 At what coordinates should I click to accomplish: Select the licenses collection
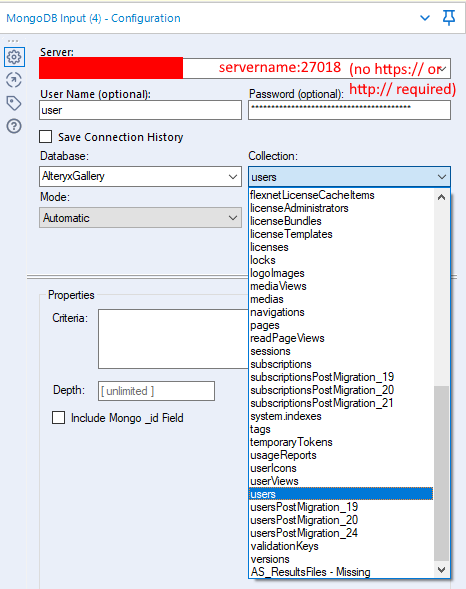pyautogui.click(x=341, y=247)
